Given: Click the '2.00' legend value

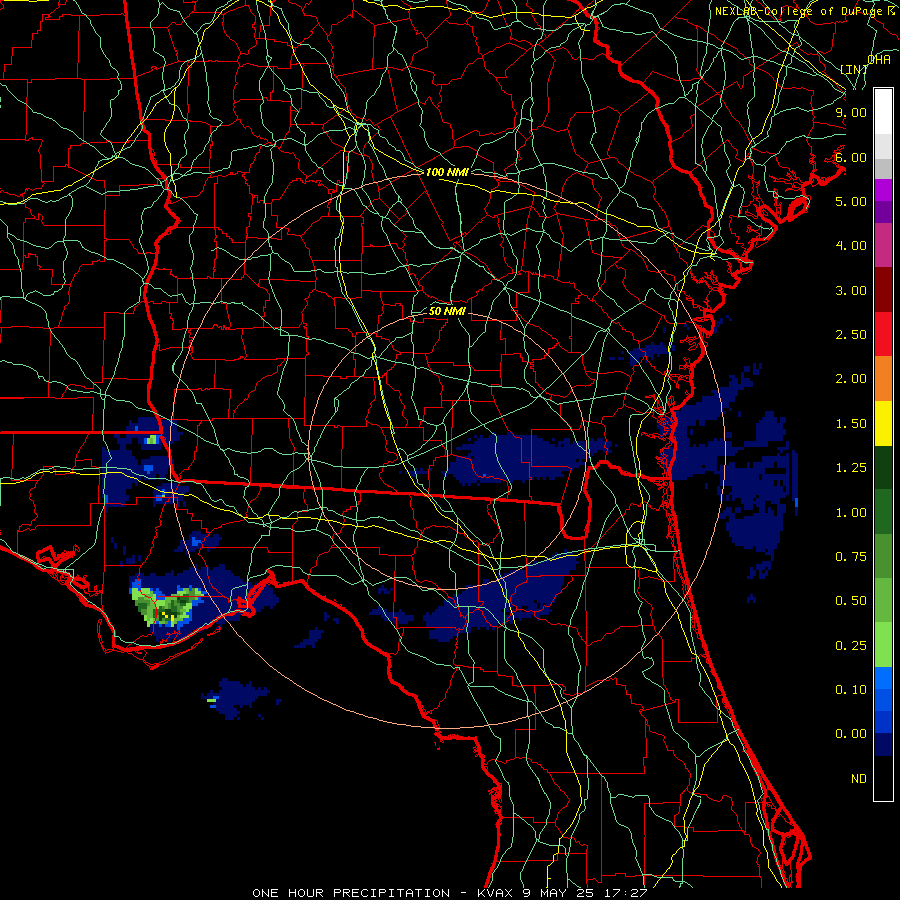Looking at the screenshot, I should [x=851, y=379].
